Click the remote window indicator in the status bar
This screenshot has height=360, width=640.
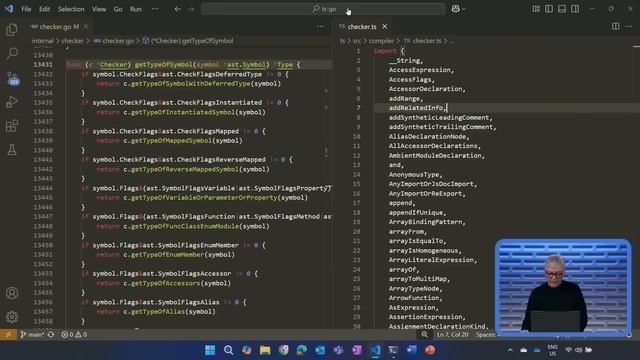tap(8, 334)
